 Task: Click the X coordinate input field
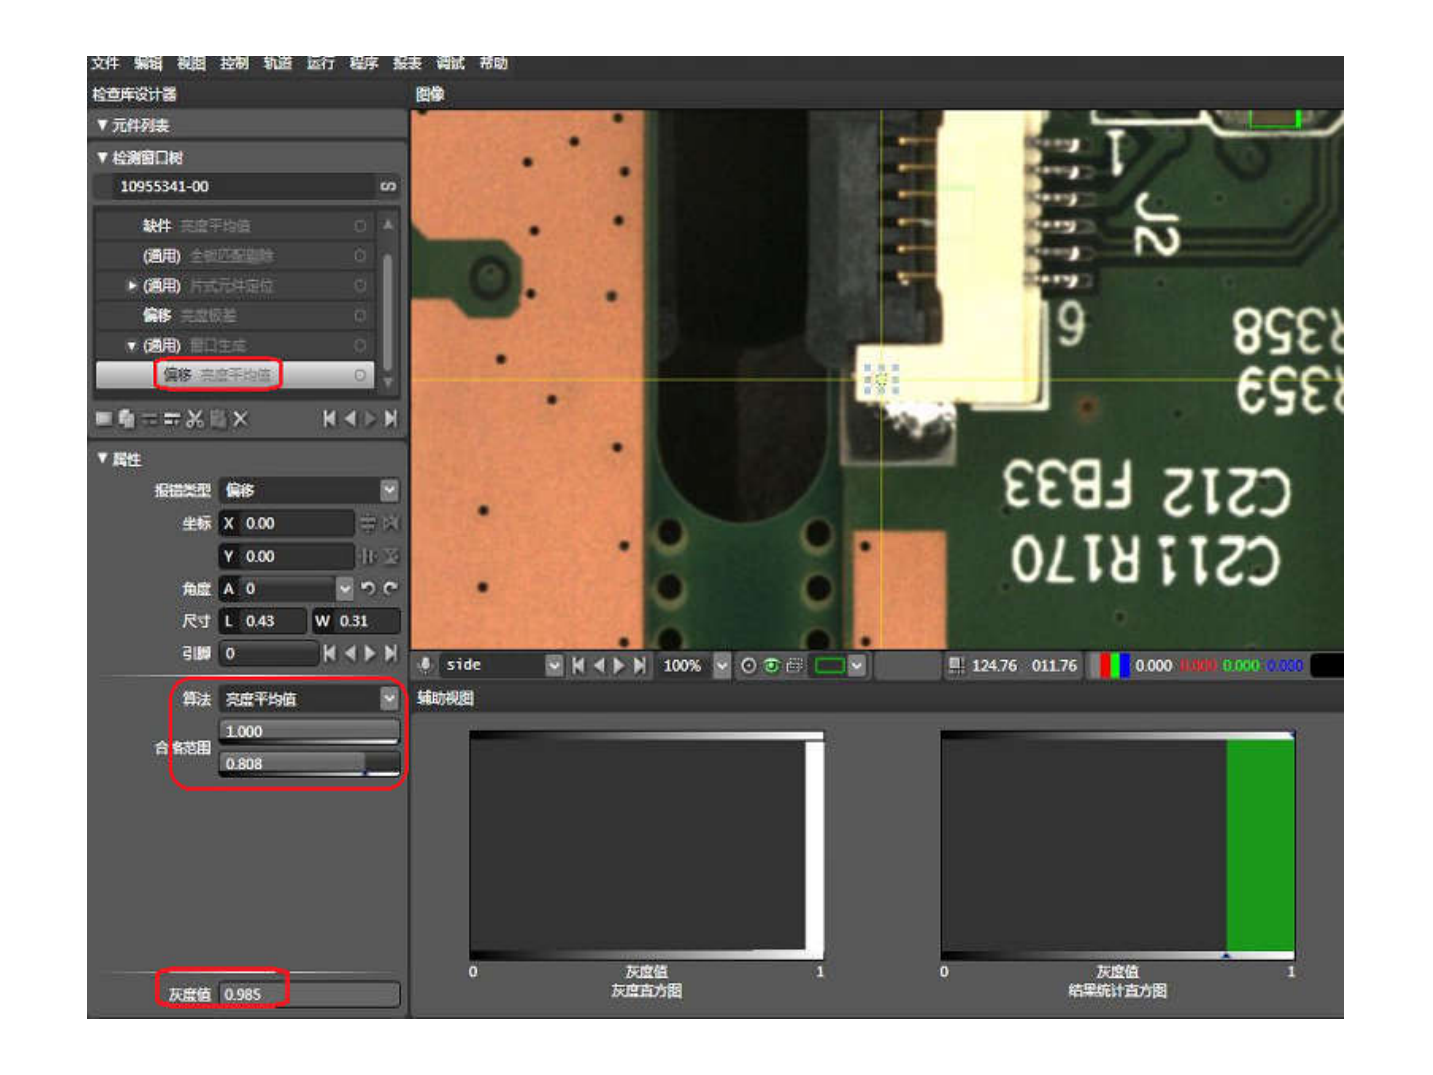pos(296,523)
